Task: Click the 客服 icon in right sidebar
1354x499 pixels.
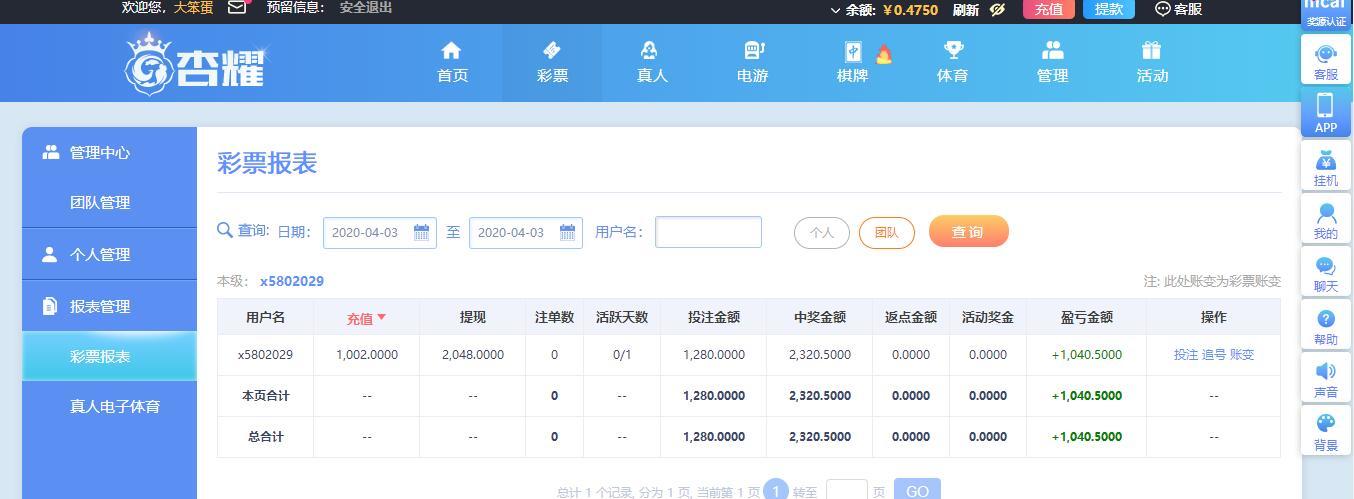Action: click(x=1326, y=60)
